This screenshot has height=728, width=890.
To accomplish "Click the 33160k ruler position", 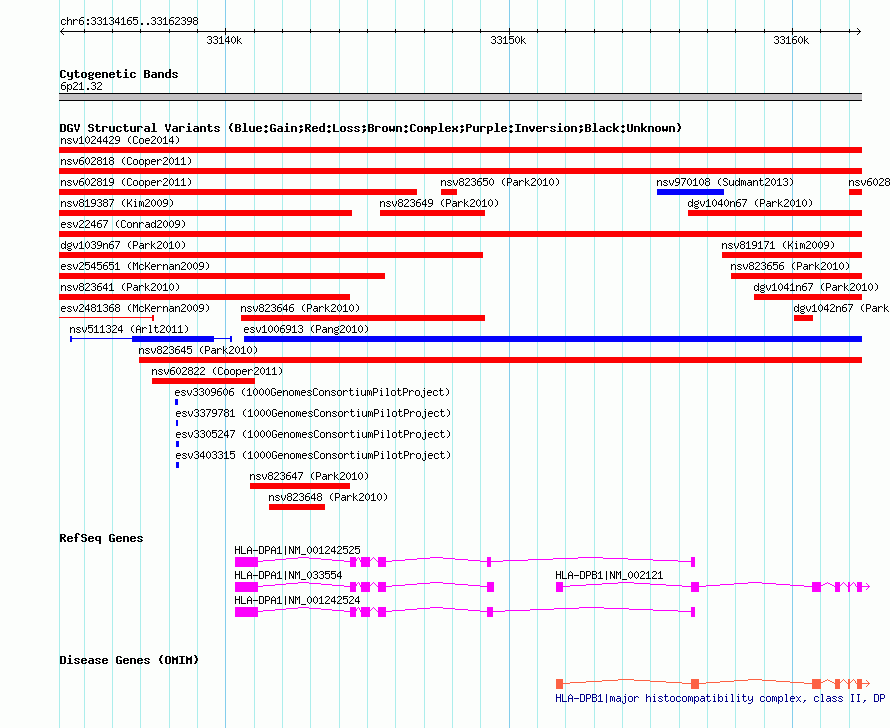I will (x=791, y=40).
